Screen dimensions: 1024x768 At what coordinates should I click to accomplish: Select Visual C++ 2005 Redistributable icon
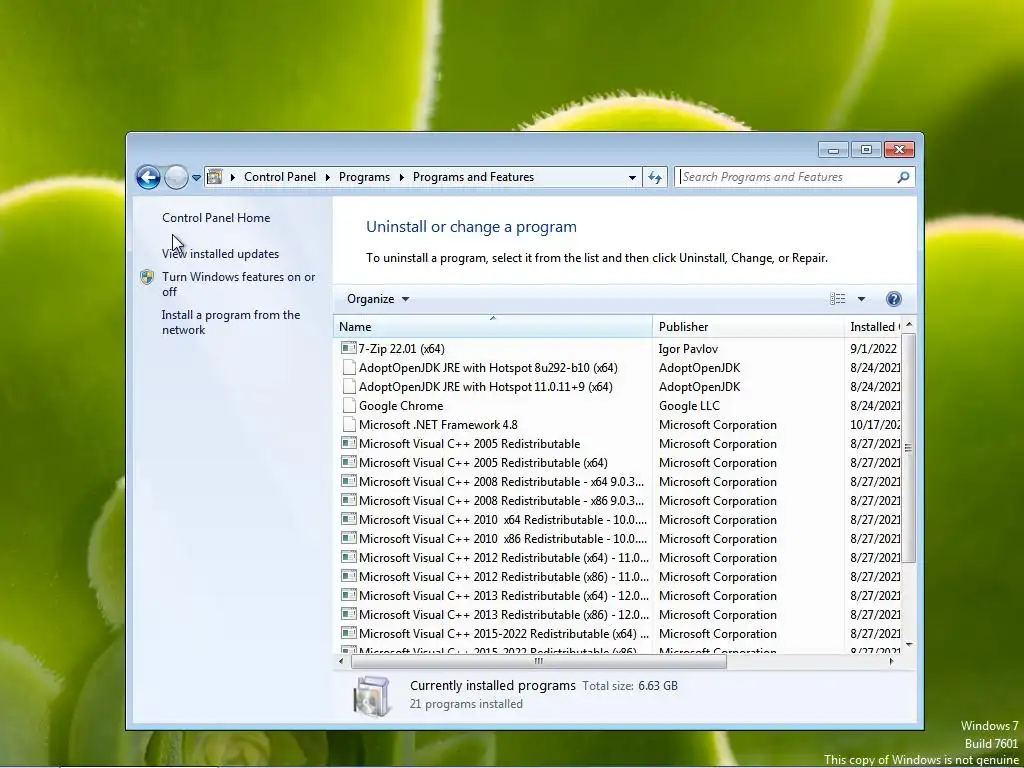[x=349, y=443]
